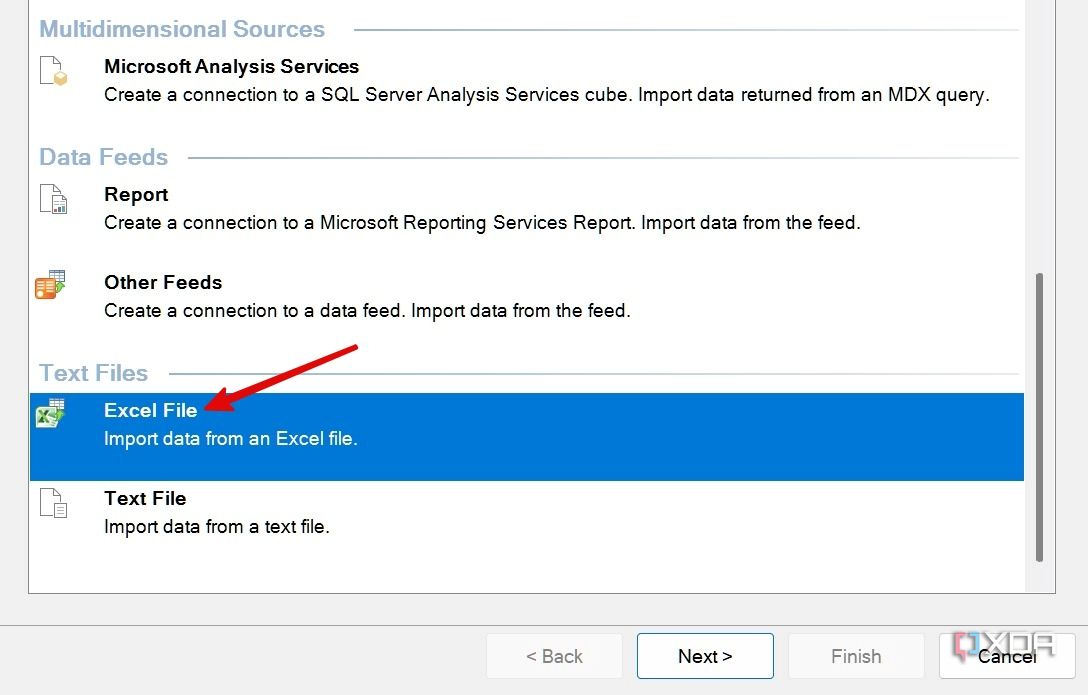Click the Text File document icon
The width and height of the screenshot is (1088, 695).
coord(53,505)
